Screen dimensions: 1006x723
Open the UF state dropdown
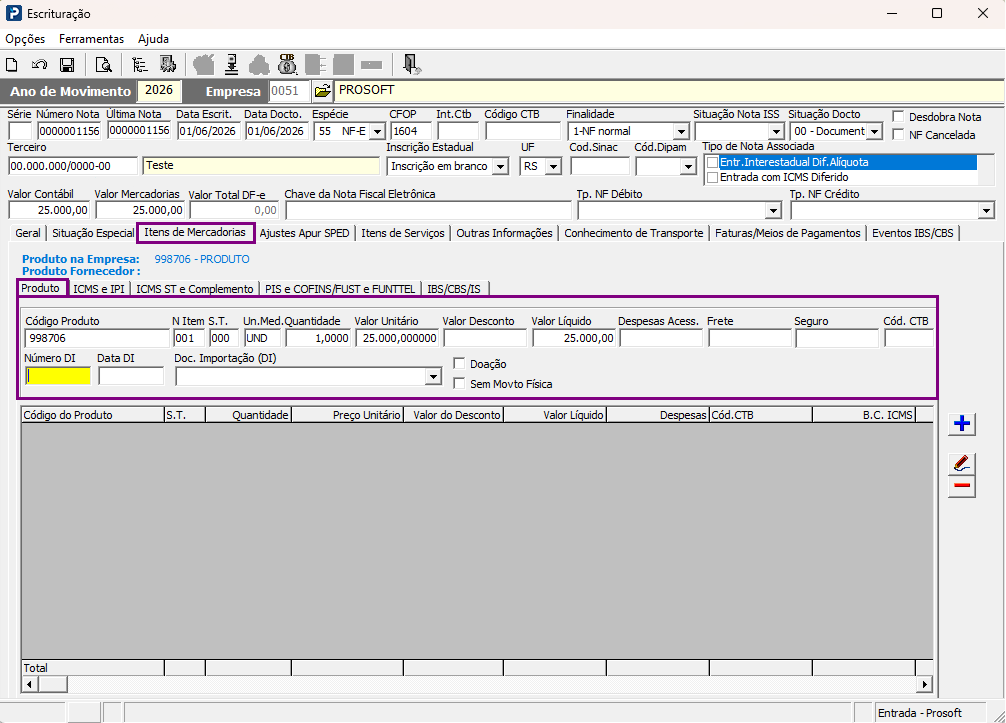coord(553,167)
